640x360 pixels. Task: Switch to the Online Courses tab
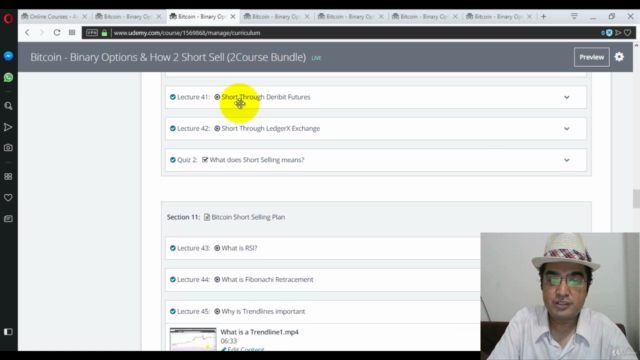point(54,17)
